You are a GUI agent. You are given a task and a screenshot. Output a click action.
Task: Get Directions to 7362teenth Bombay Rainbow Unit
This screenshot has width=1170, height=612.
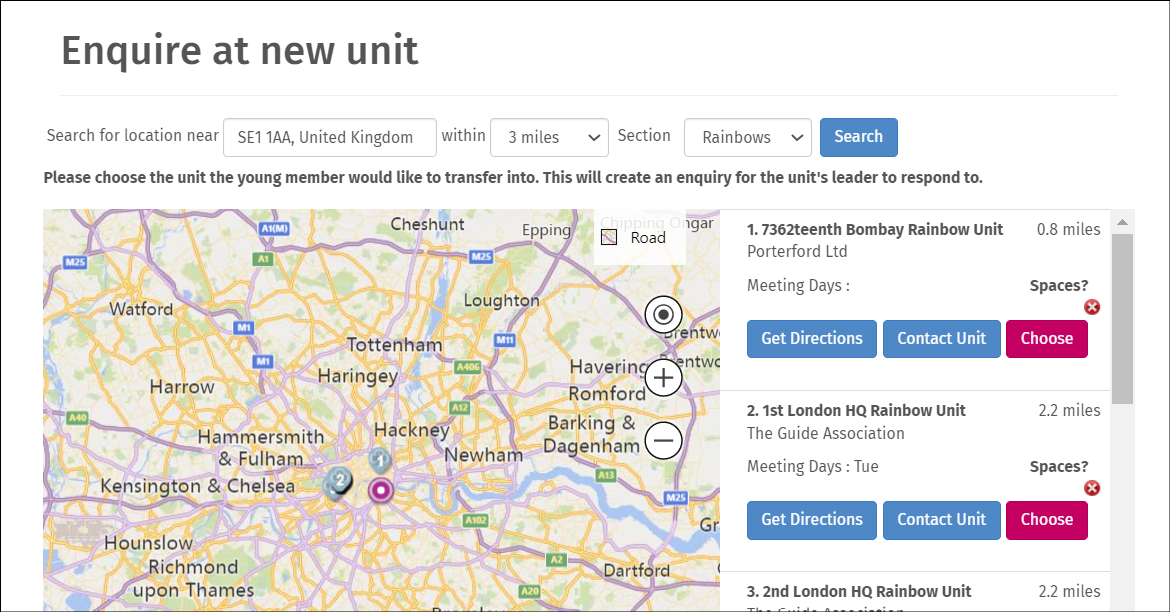tap(812, 339)
